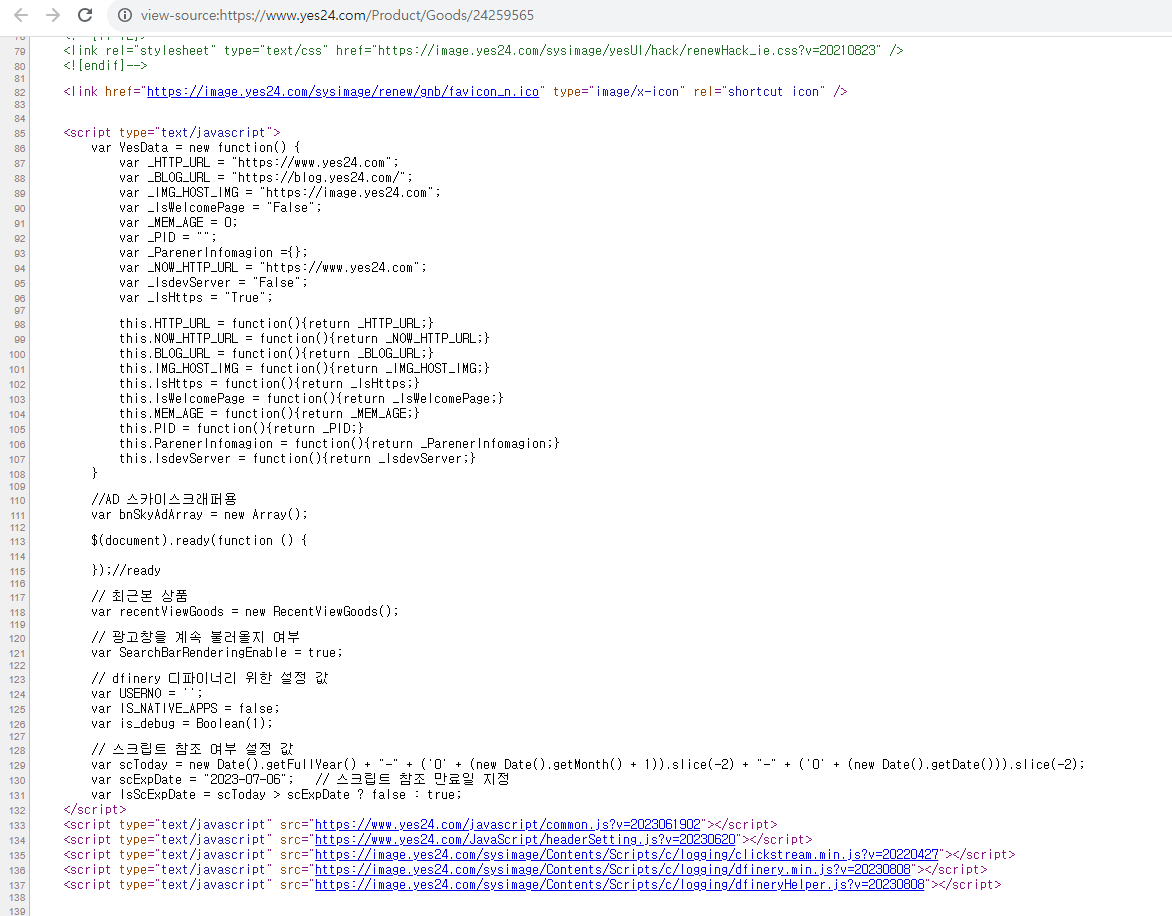Click 'var recentViewGoods' line
Image resolution: width=1172 pixels, height=916 pixels.
click(x=244, y=611)
